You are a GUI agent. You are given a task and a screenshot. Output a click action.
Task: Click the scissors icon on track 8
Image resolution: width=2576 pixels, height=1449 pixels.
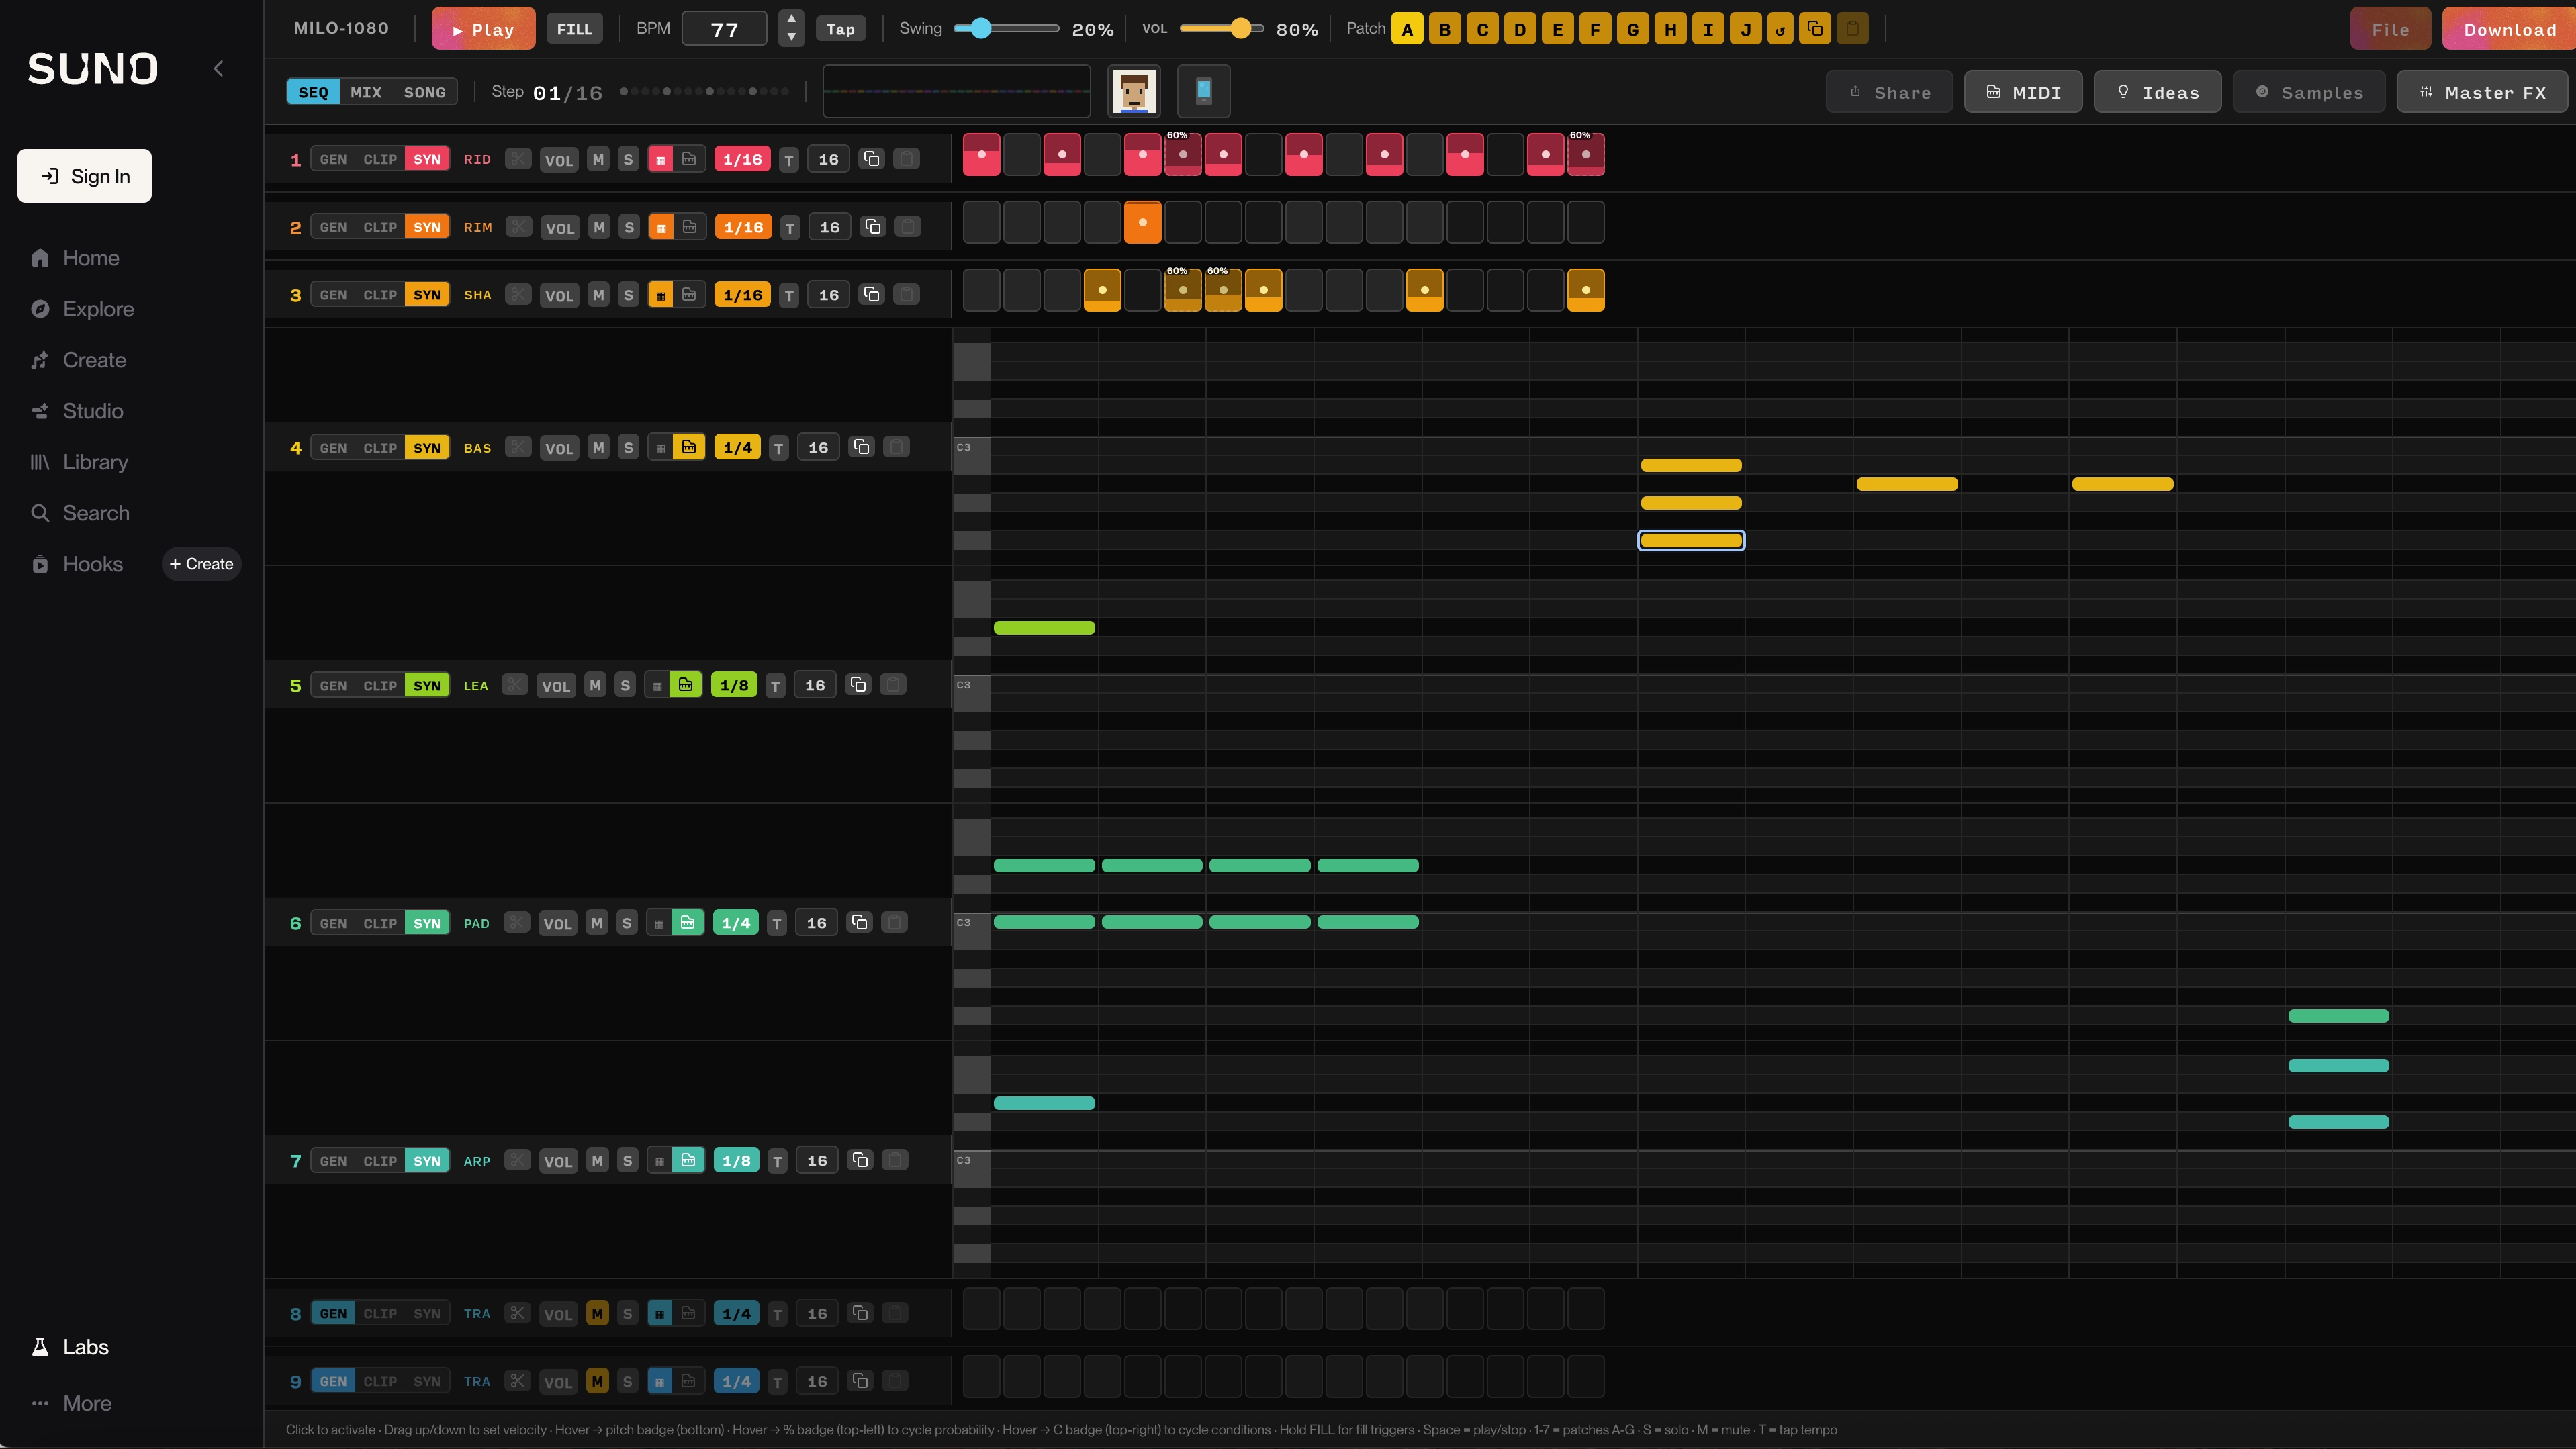[517, 1313]
